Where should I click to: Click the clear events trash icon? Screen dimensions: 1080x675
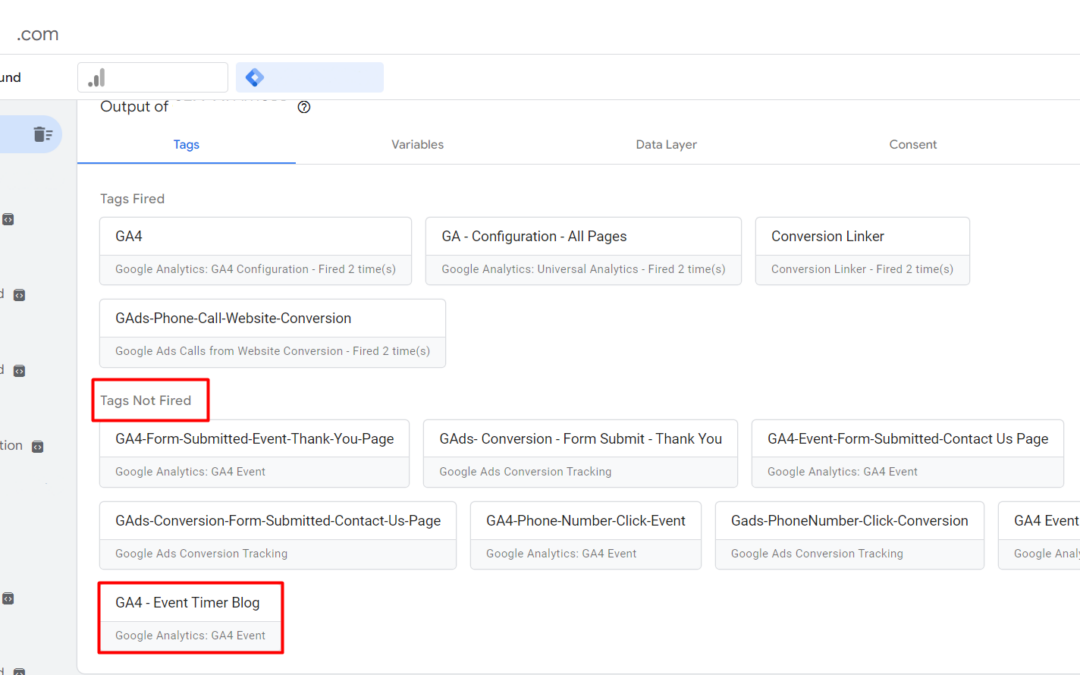point(42,134)
